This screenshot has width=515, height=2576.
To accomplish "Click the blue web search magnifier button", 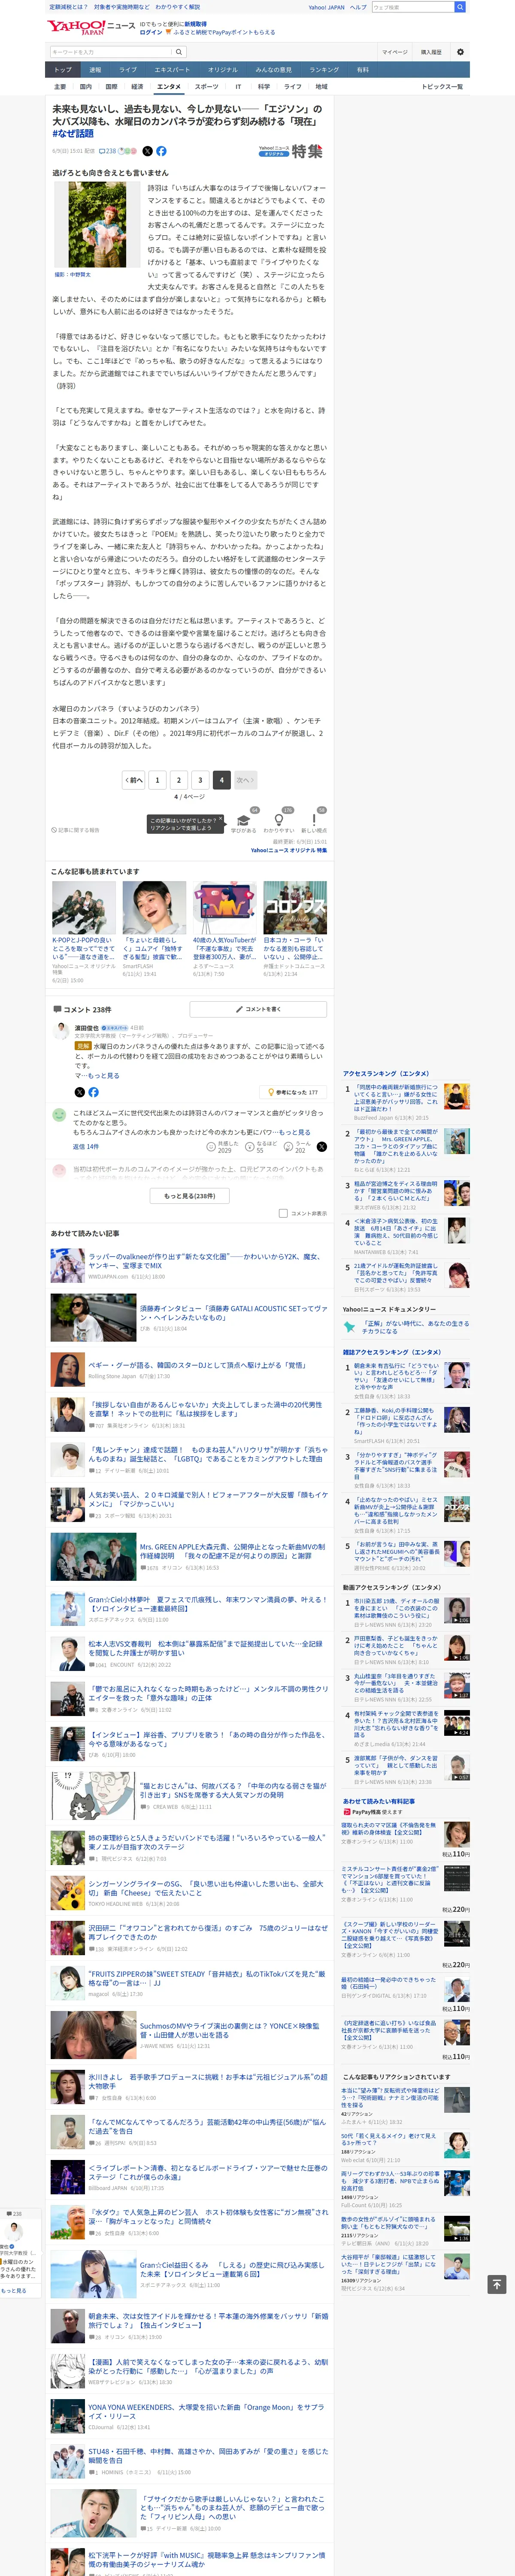I will click(x=460, y=7).
